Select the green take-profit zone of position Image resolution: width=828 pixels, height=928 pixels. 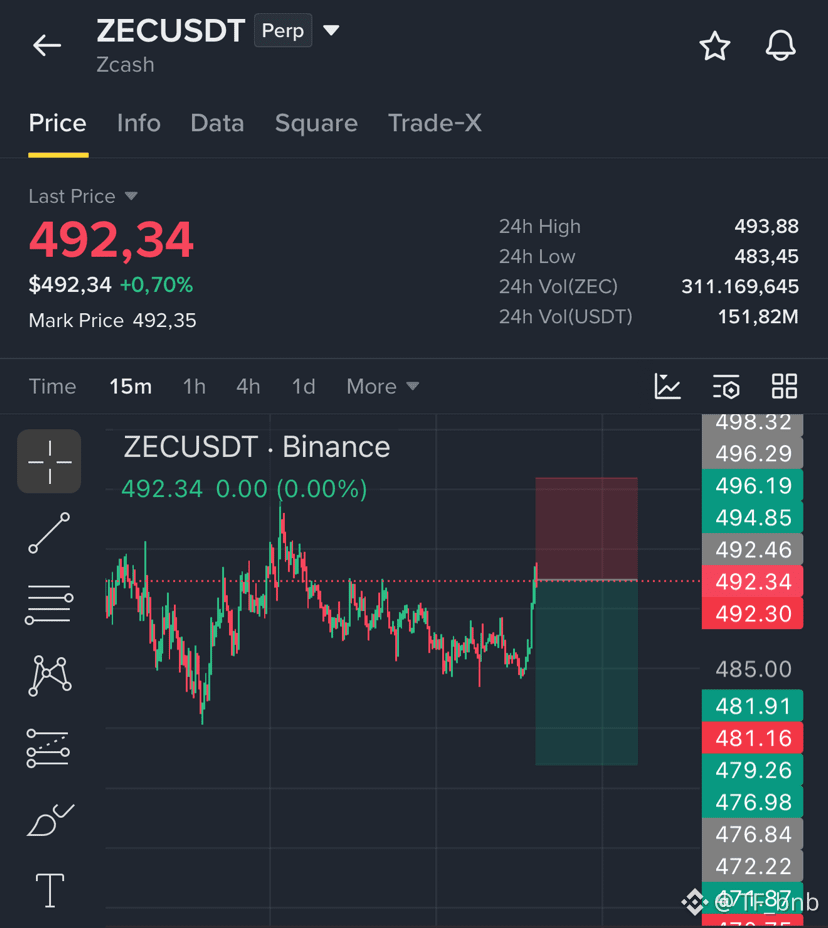pos(587,673)
